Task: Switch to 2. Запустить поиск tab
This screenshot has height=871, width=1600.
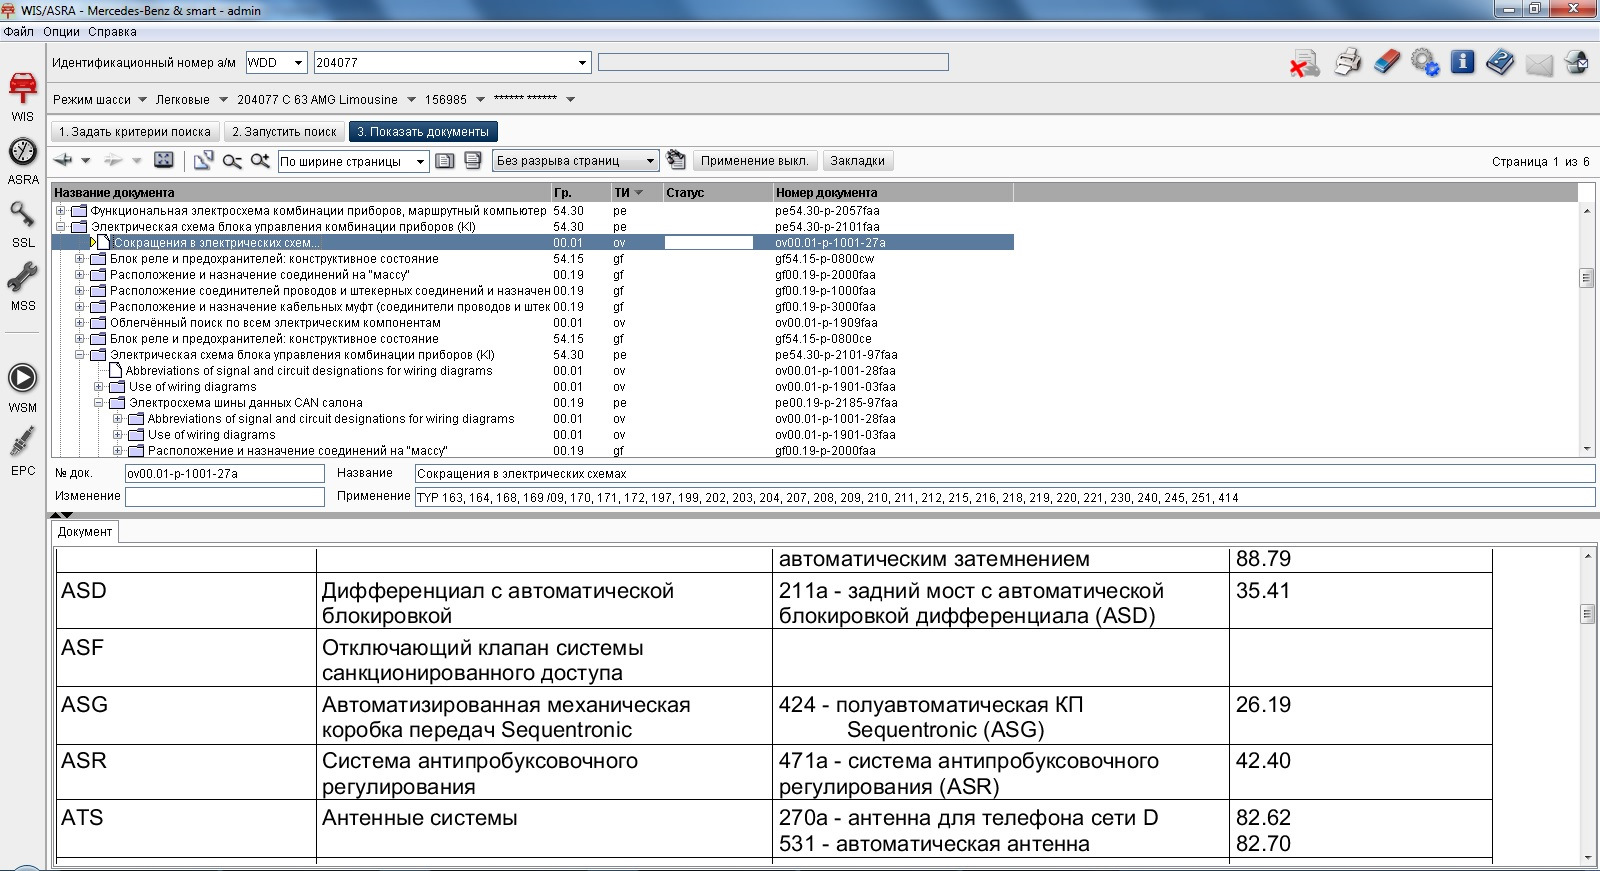Action: pyautogui.click(x=285, y=132)
